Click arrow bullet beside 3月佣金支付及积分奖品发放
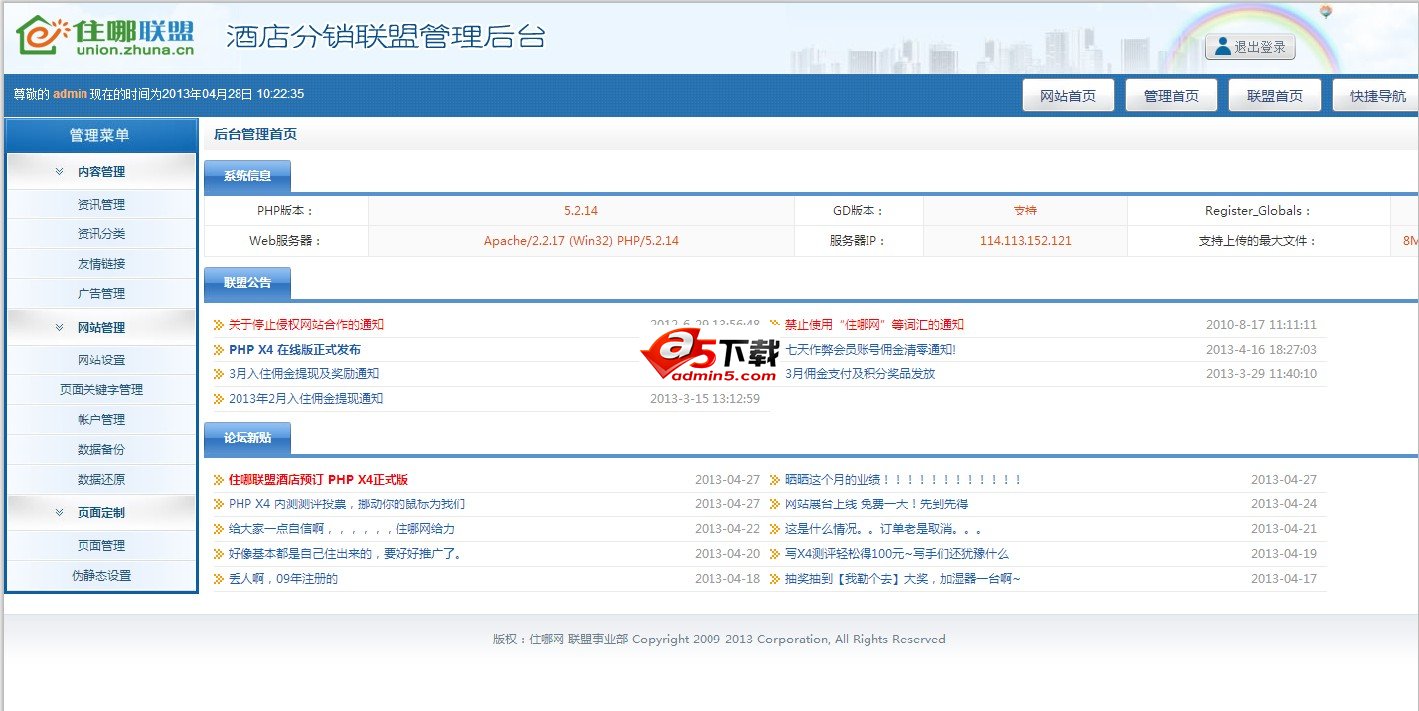The height and width of the screenshot is (711, 1419). click(x=775, y=374)
